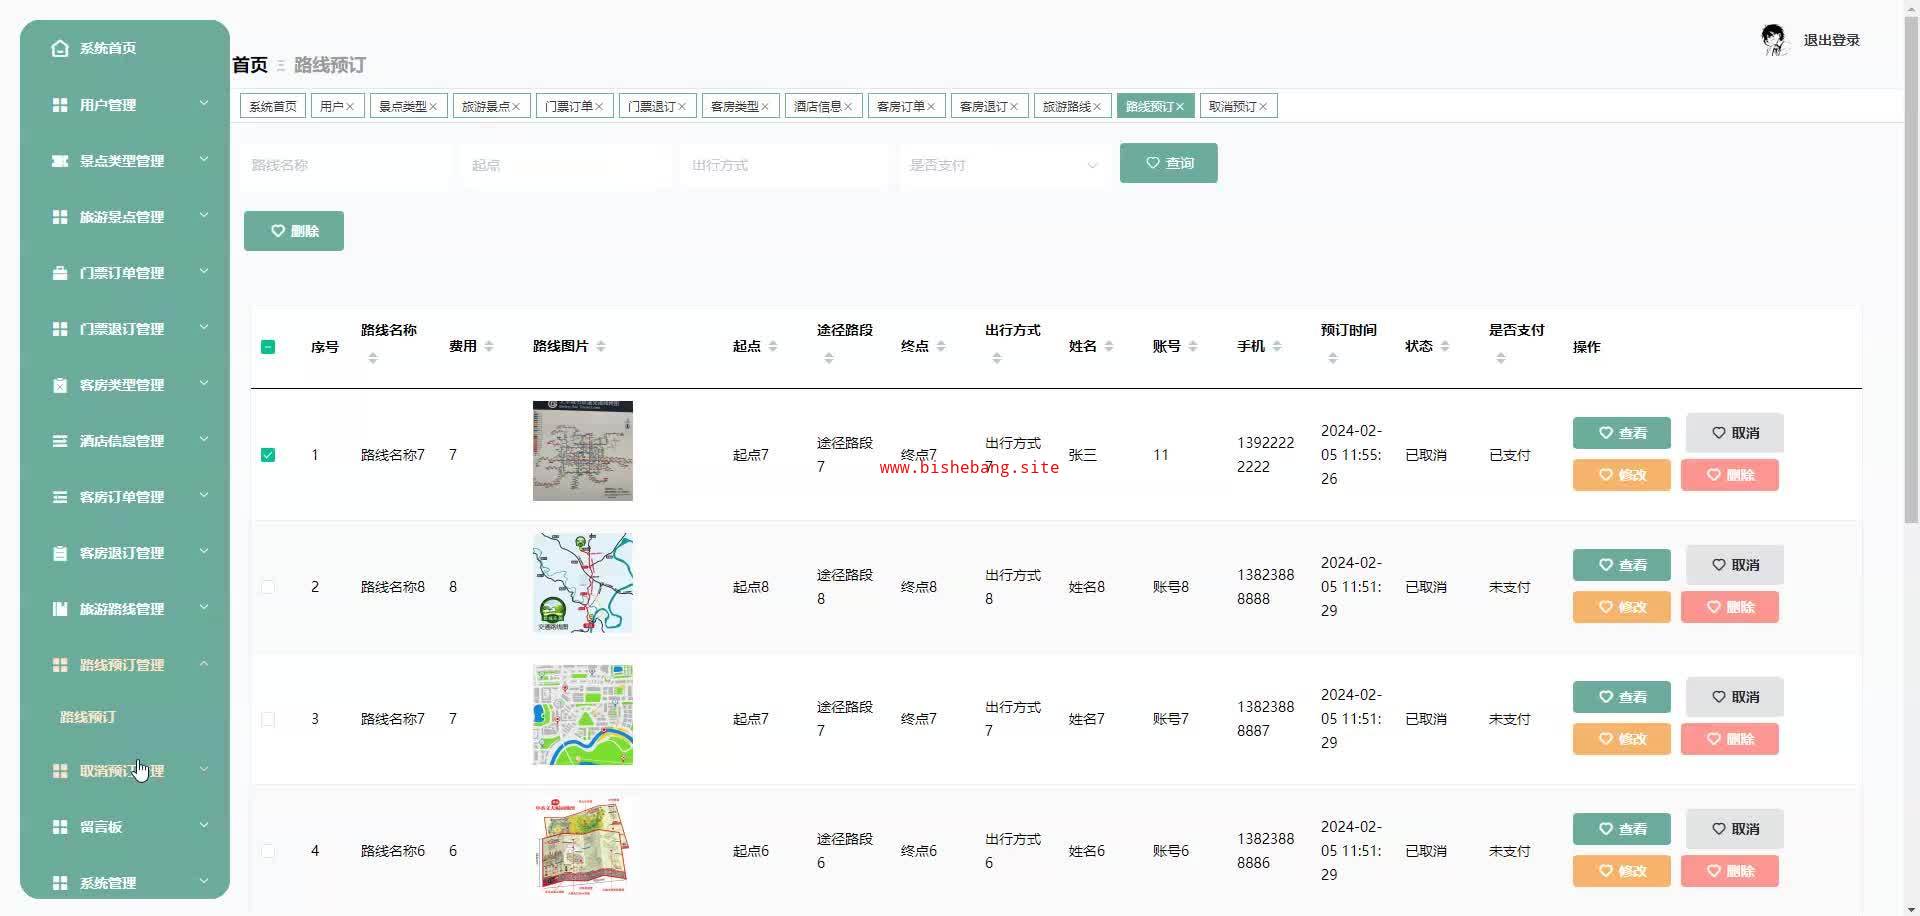
Task: Open the route image thumbnail in row 3
Action: [x=583, y=715]
